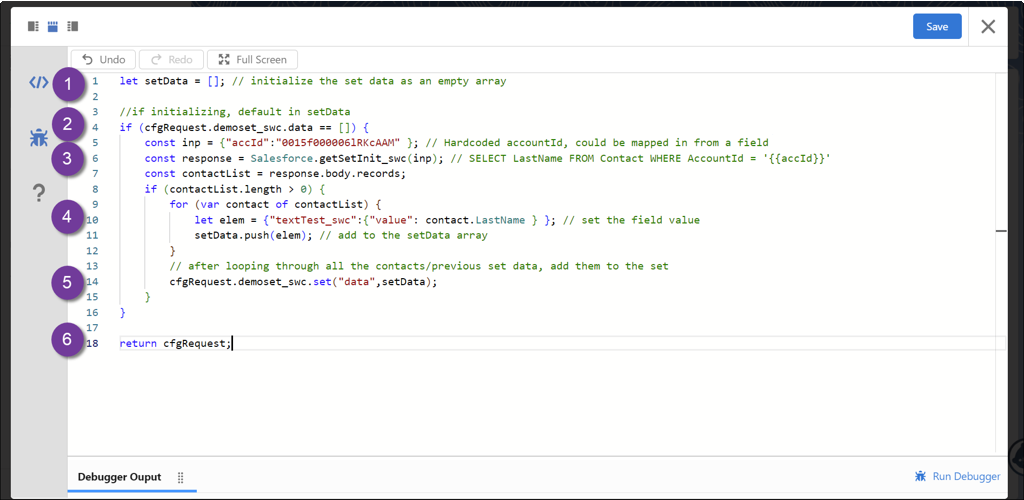Open the code editor view icon
The height and width of the screenshot is (500, 1024).
pyautogui.click(x=39, y=82)
